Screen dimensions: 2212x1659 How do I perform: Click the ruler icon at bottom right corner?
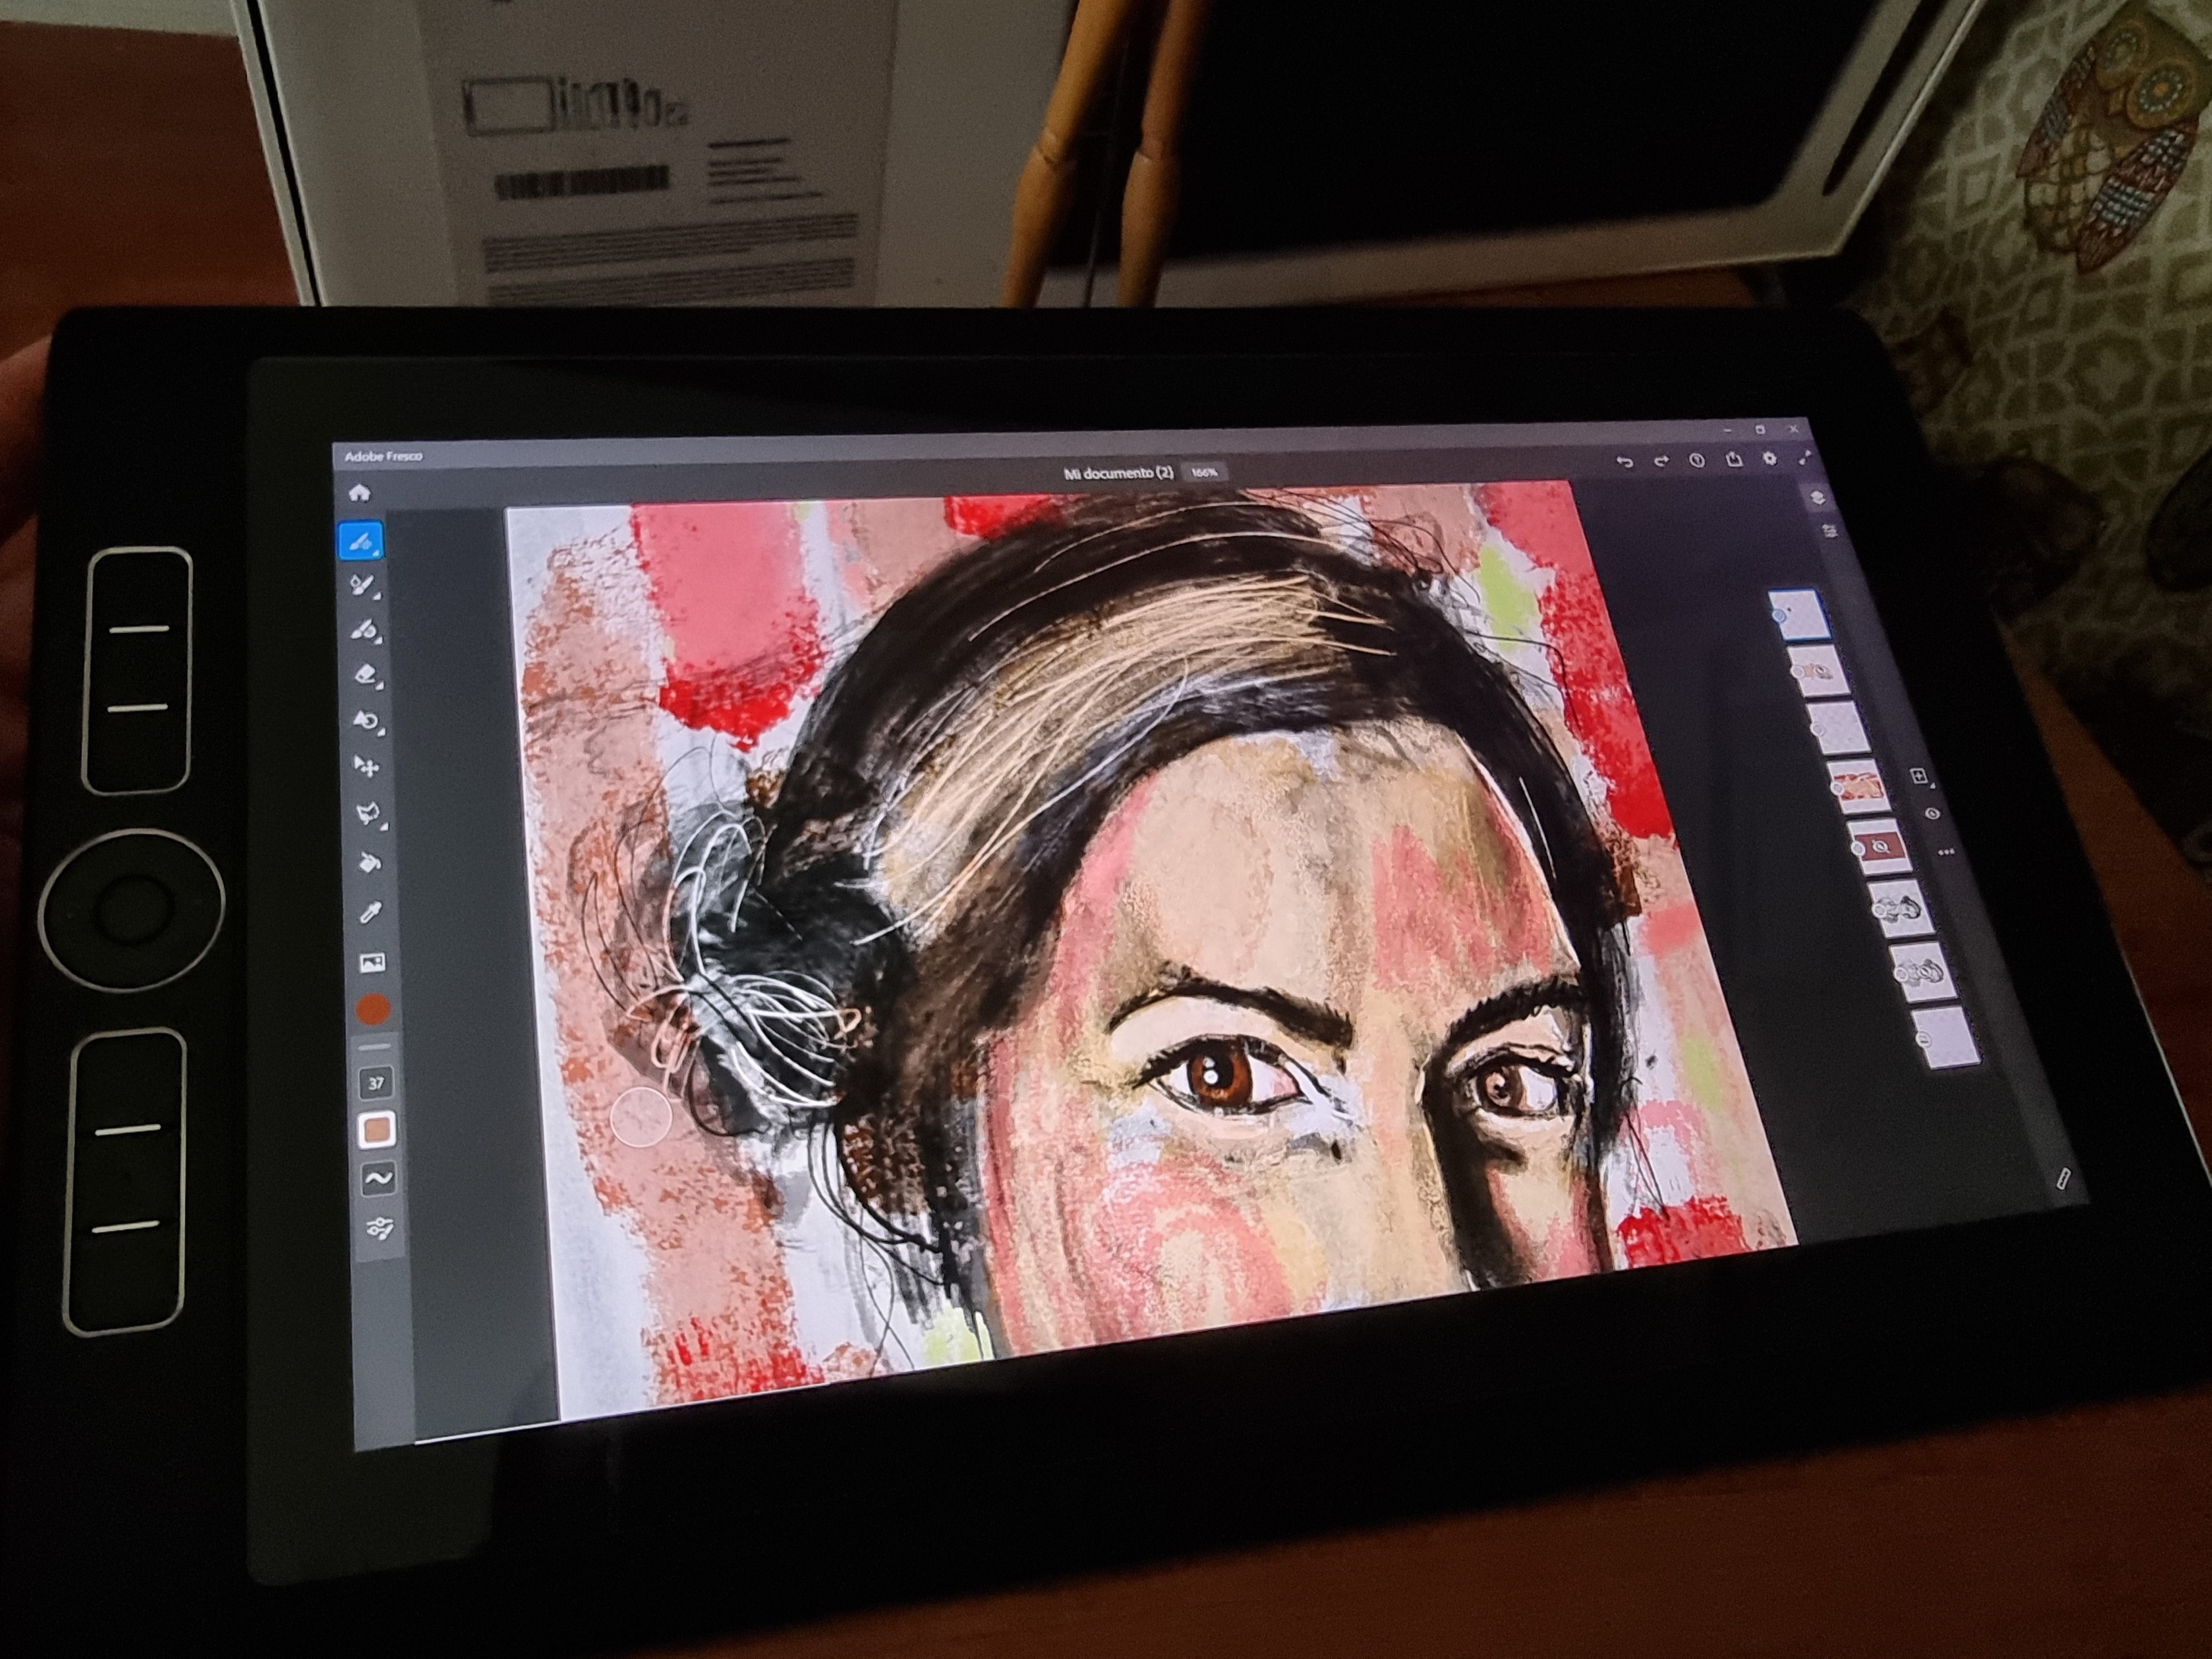[2063, 1179]
